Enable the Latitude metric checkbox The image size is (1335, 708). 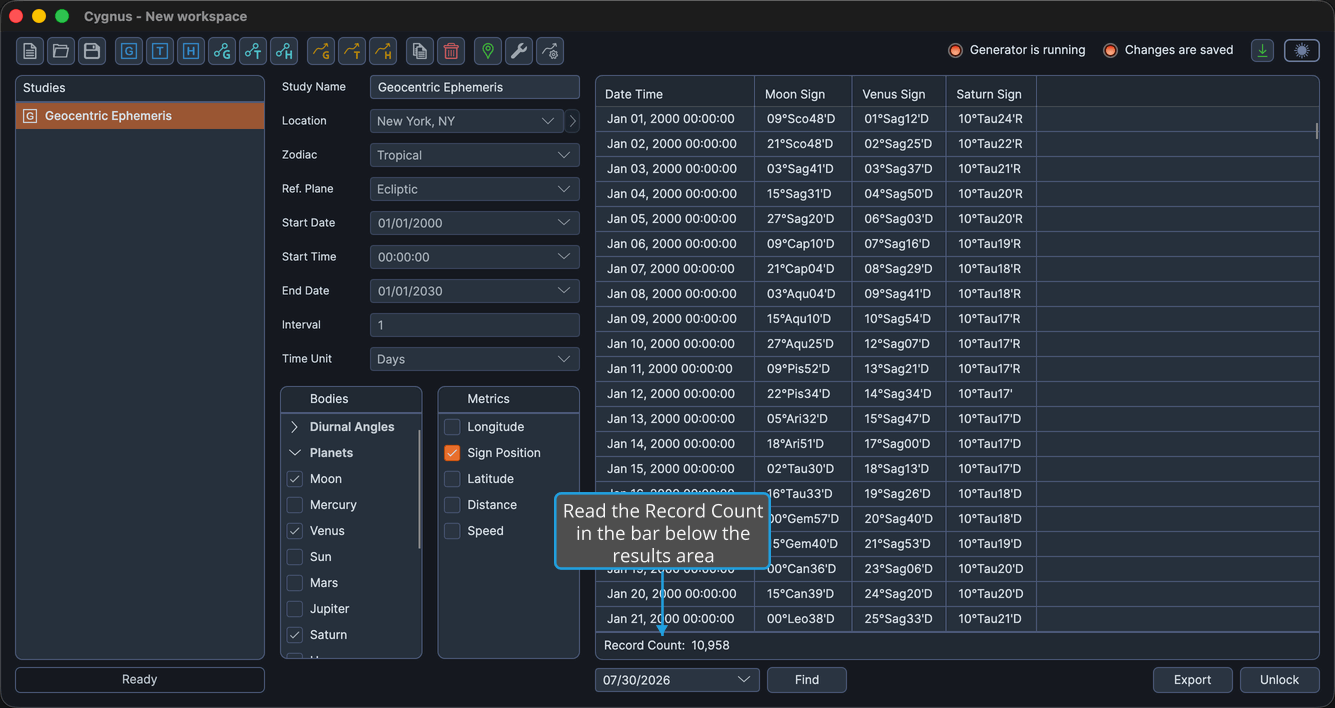pos(452,479)
